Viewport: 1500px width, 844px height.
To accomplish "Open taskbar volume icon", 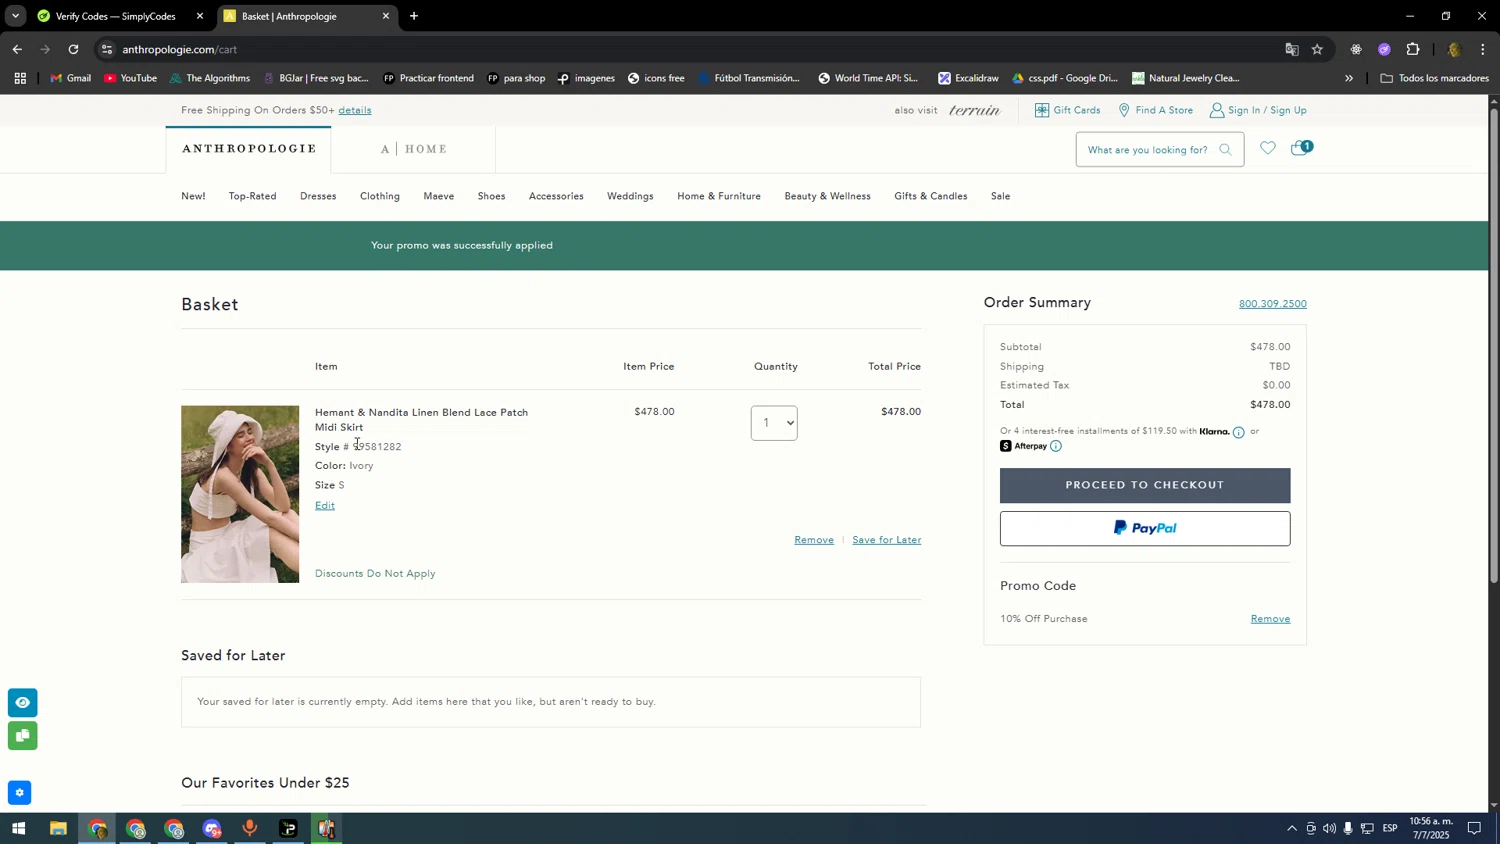I will (x=1329, y=828).
